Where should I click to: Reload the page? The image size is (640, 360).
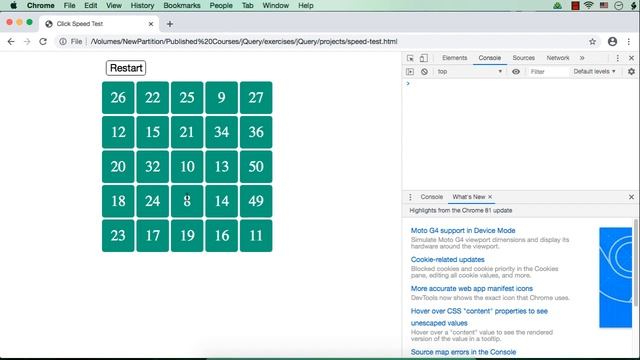click(43, 41)
